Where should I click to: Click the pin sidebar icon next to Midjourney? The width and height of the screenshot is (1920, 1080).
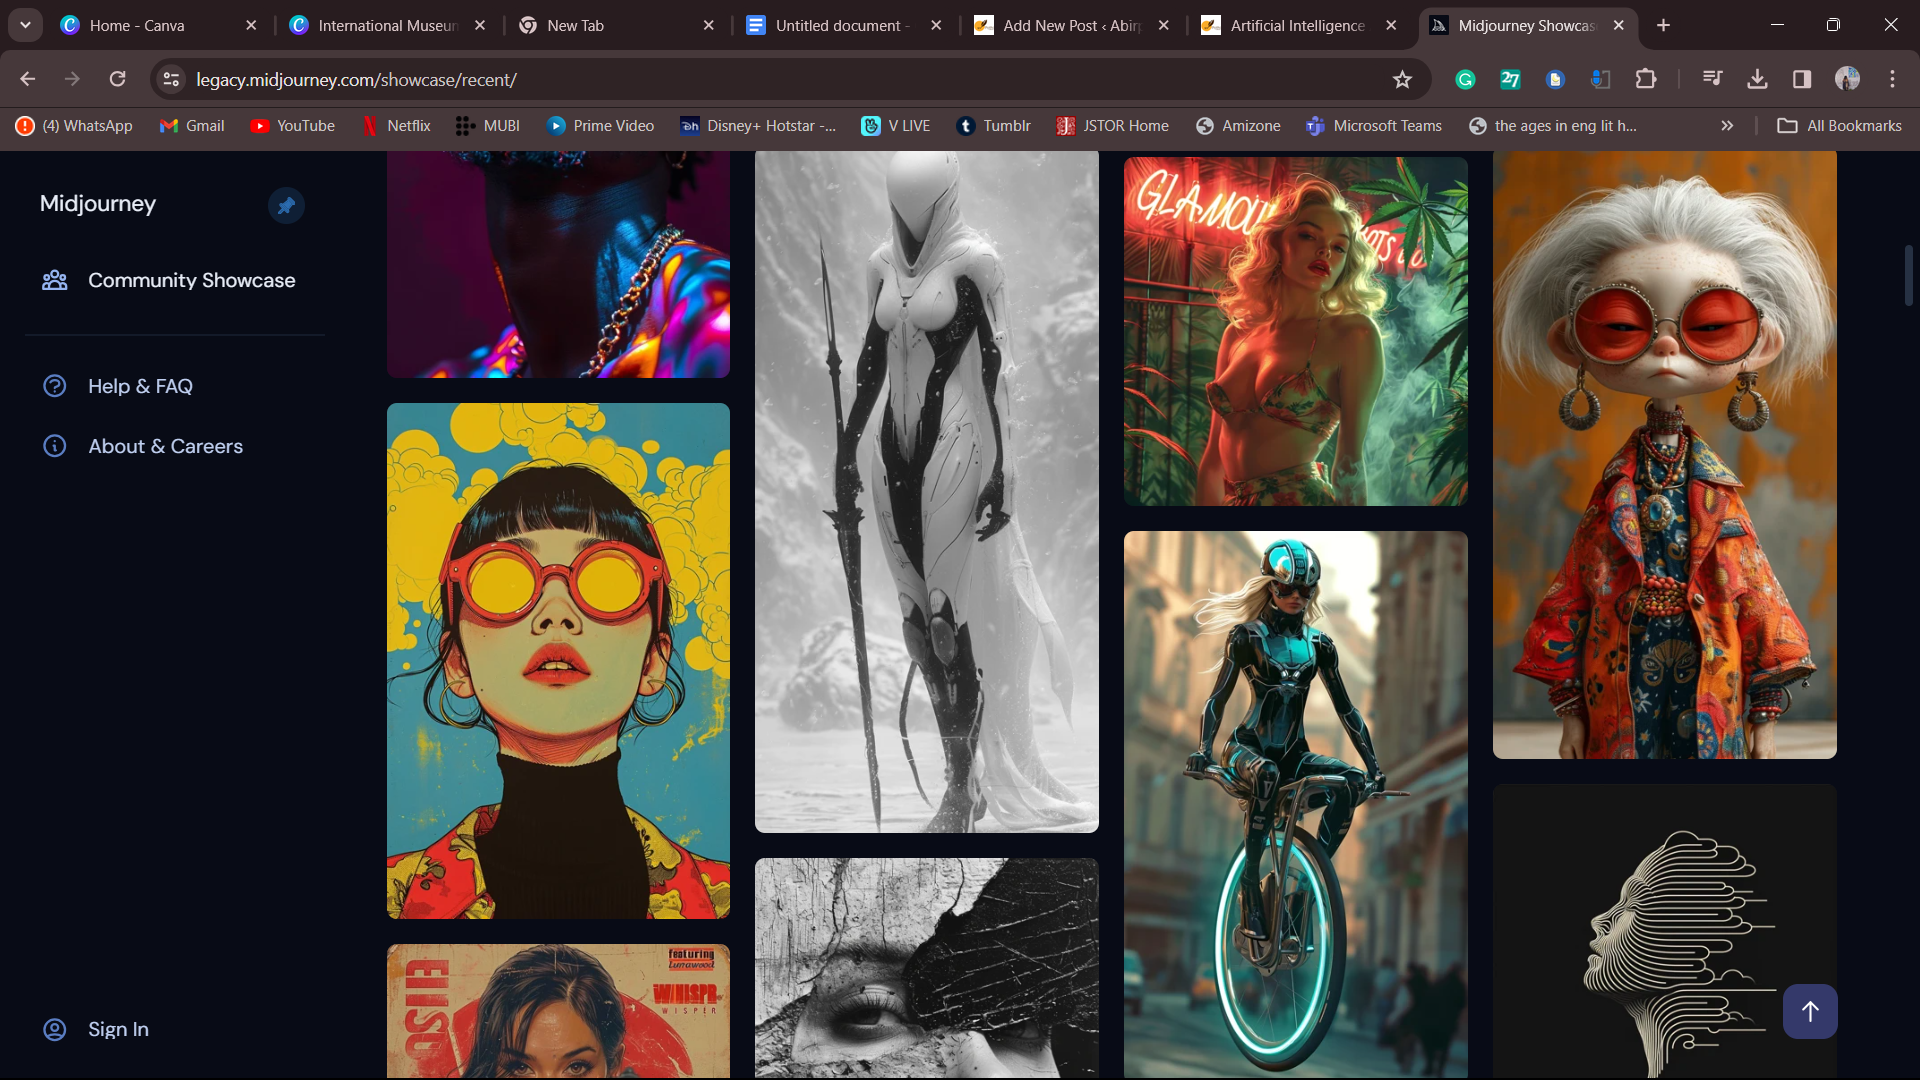coord(286,206)
